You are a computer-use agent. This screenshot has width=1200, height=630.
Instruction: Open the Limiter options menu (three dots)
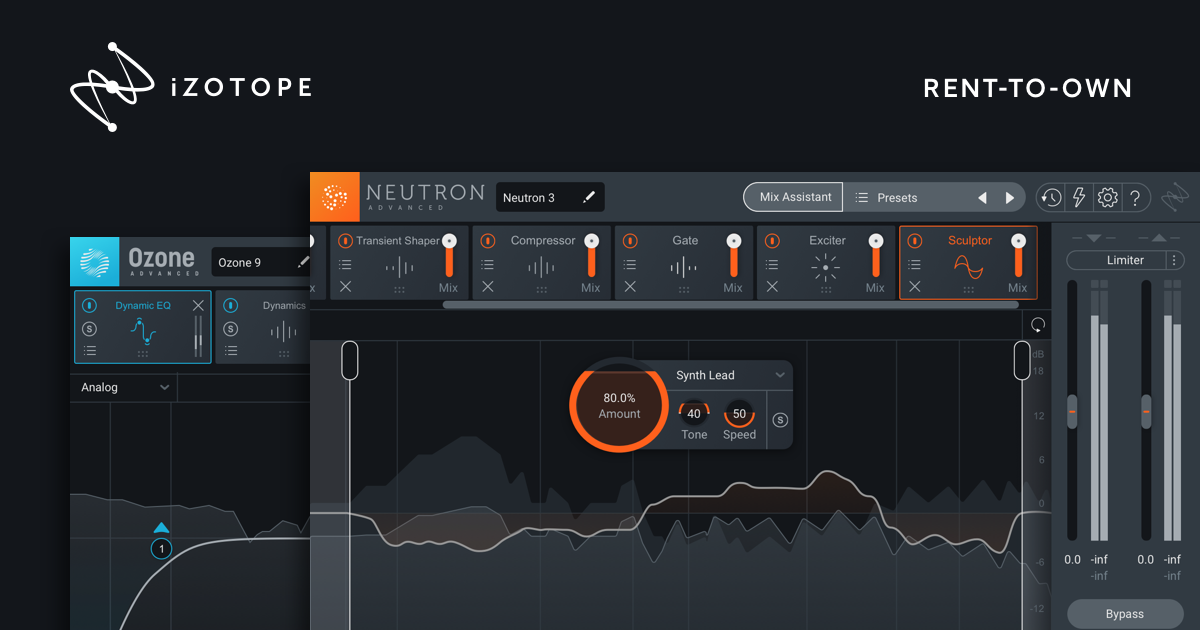(x=1174, y=260)
